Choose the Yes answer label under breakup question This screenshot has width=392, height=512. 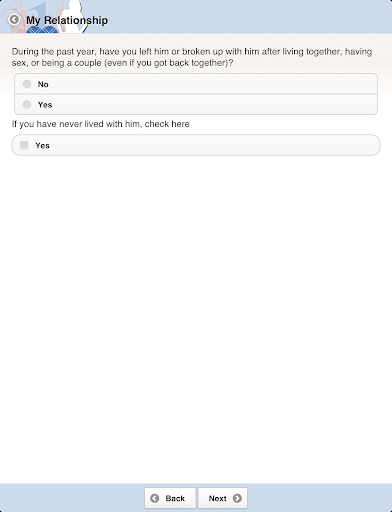(45, 105)
